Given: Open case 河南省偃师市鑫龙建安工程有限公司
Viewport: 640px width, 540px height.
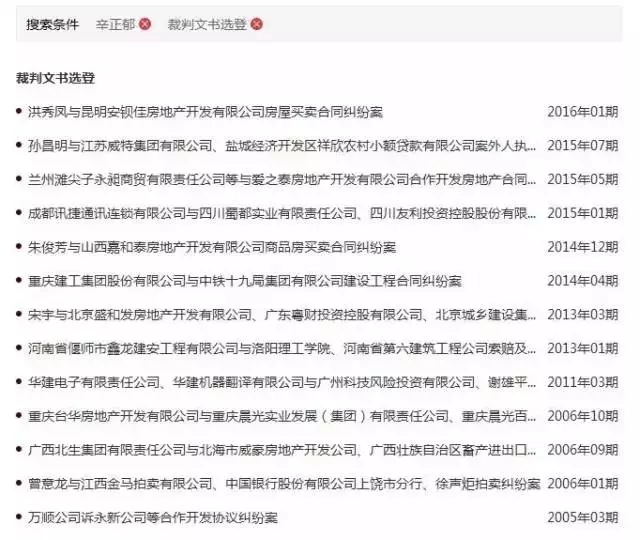Looking at the screenshot, I should point(282,349).
